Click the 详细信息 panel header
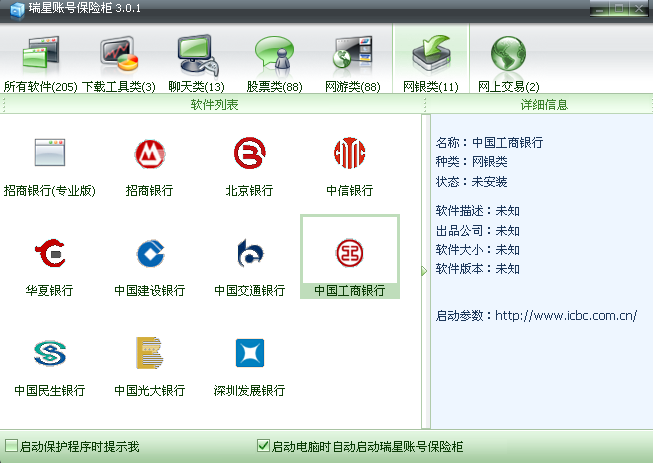 point(544,105)
